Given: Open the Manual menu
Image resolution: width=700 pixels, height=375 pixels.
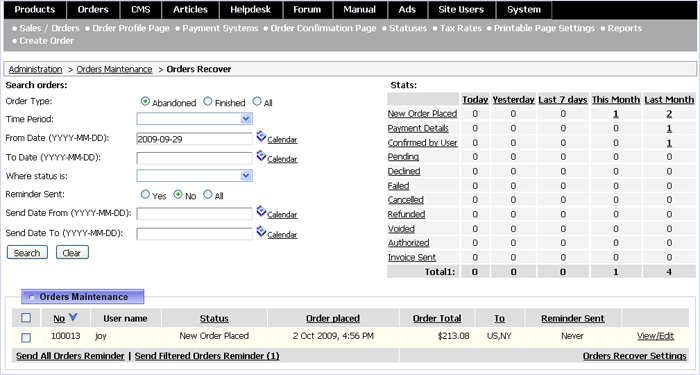Looking at the screenshot, I should (360, 10).
